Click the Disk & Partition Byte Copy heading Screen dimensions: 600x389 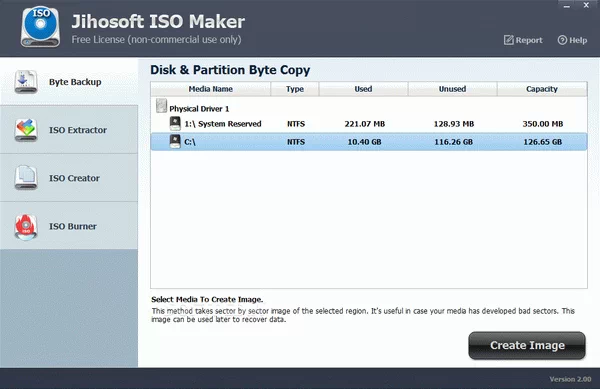pos(230,70)
